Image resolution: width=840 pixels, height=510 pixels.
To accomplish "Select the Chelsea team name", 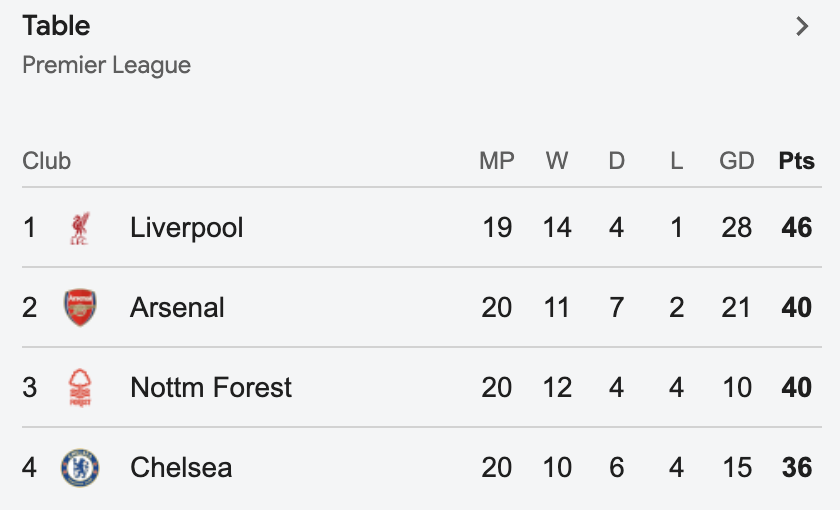I will [181, 468].
